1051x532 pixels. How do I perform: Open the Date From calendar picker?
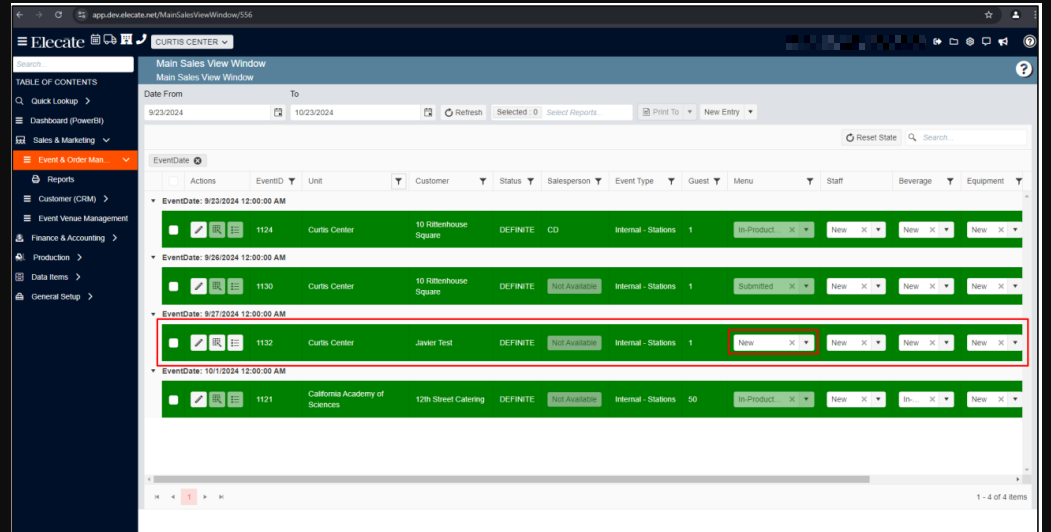[278, 112]
